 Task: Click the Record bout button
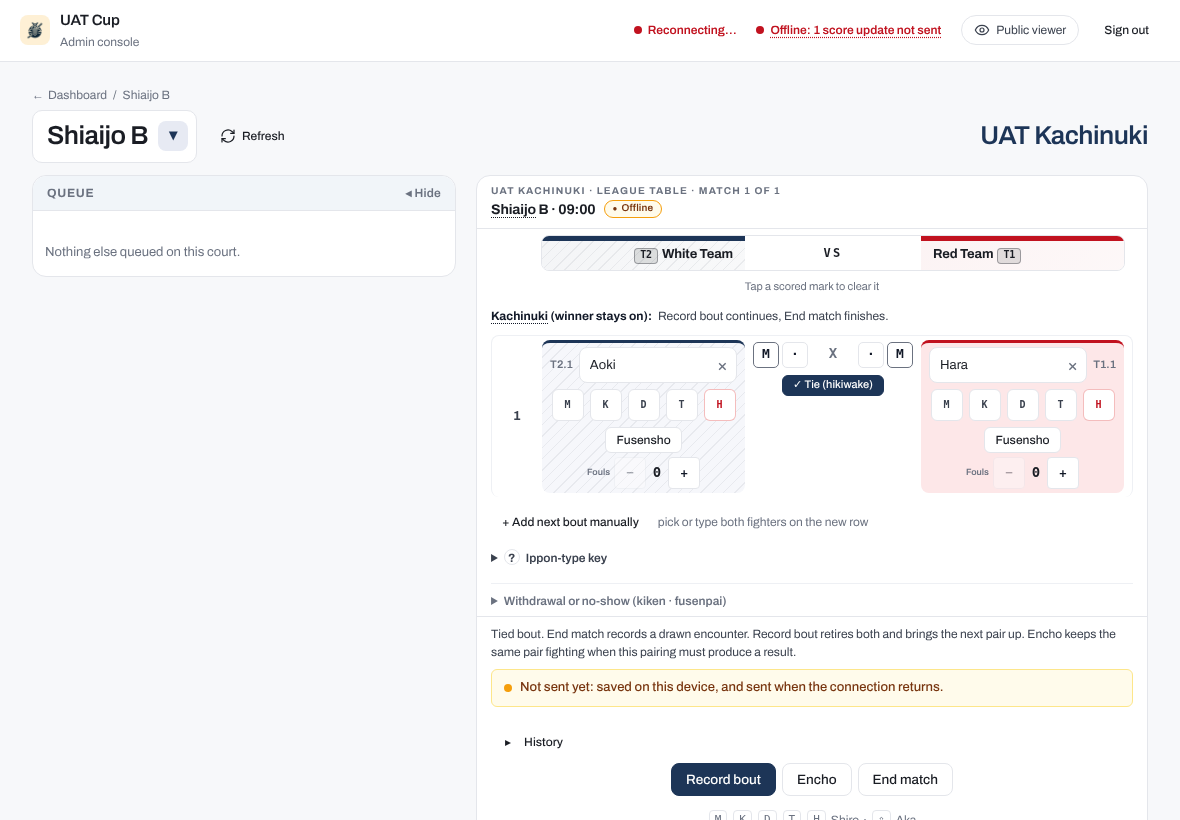723,779
